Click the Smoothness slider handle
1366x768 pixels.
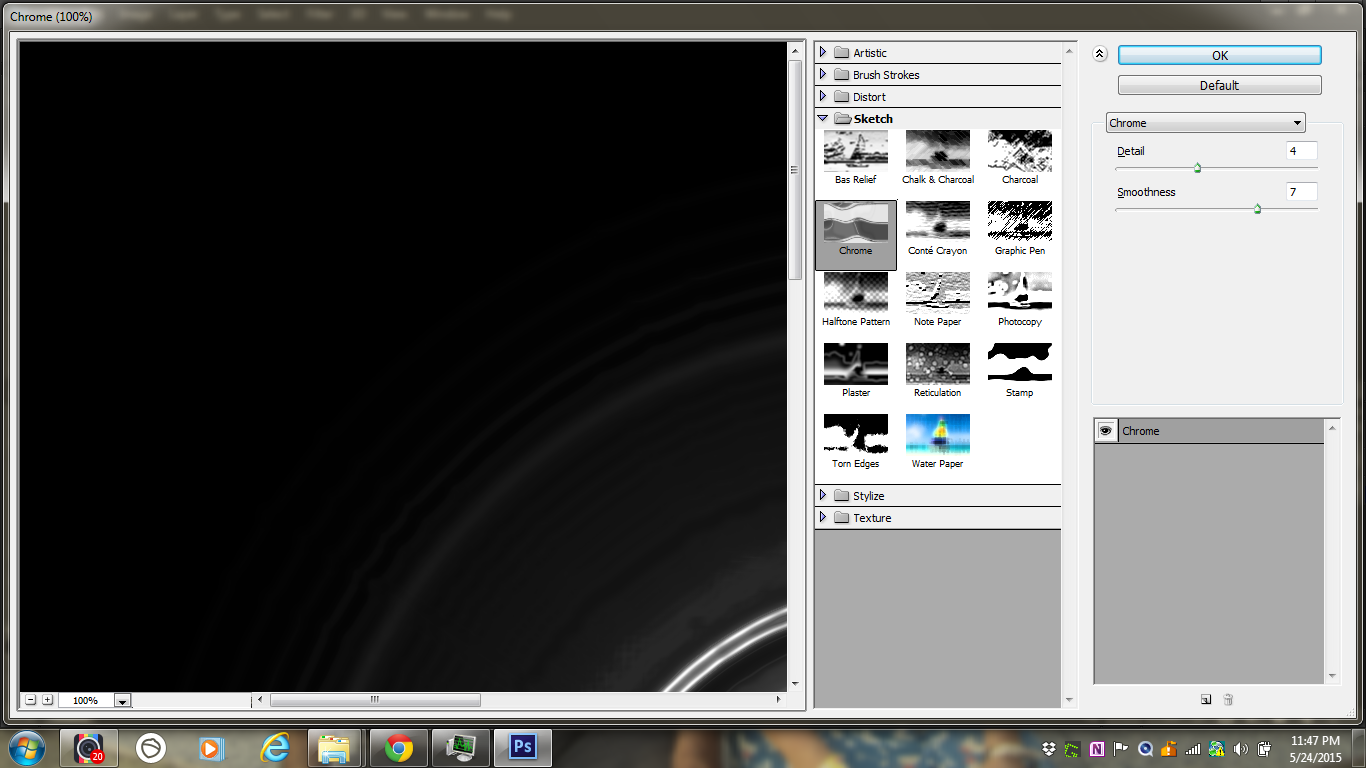(1257, 209)
